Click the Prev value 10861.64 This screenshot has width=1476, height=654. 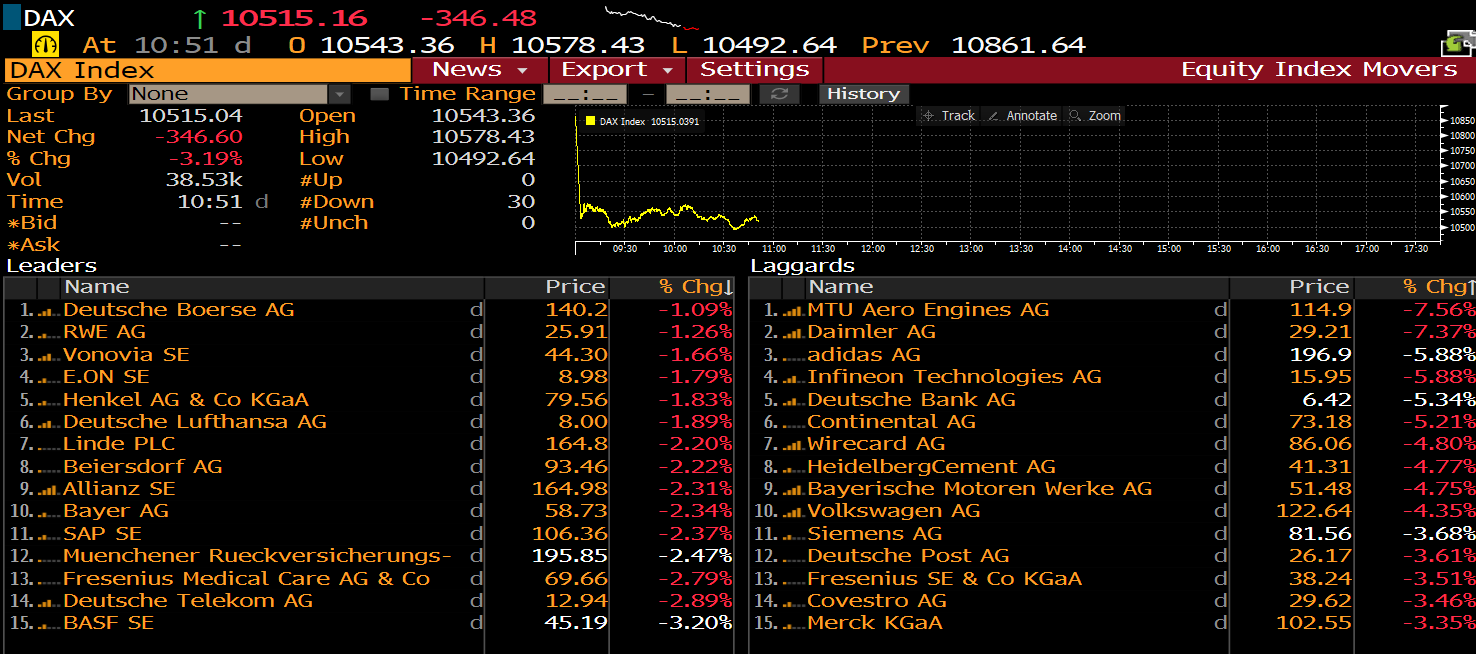point(1018,45)
